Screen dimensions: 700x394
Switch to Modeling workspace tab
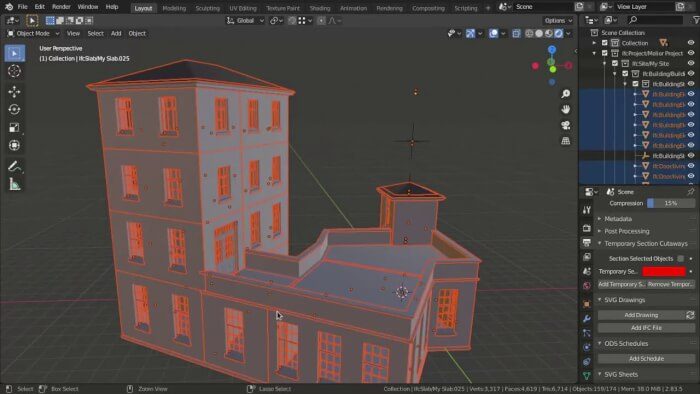[174, 8]
